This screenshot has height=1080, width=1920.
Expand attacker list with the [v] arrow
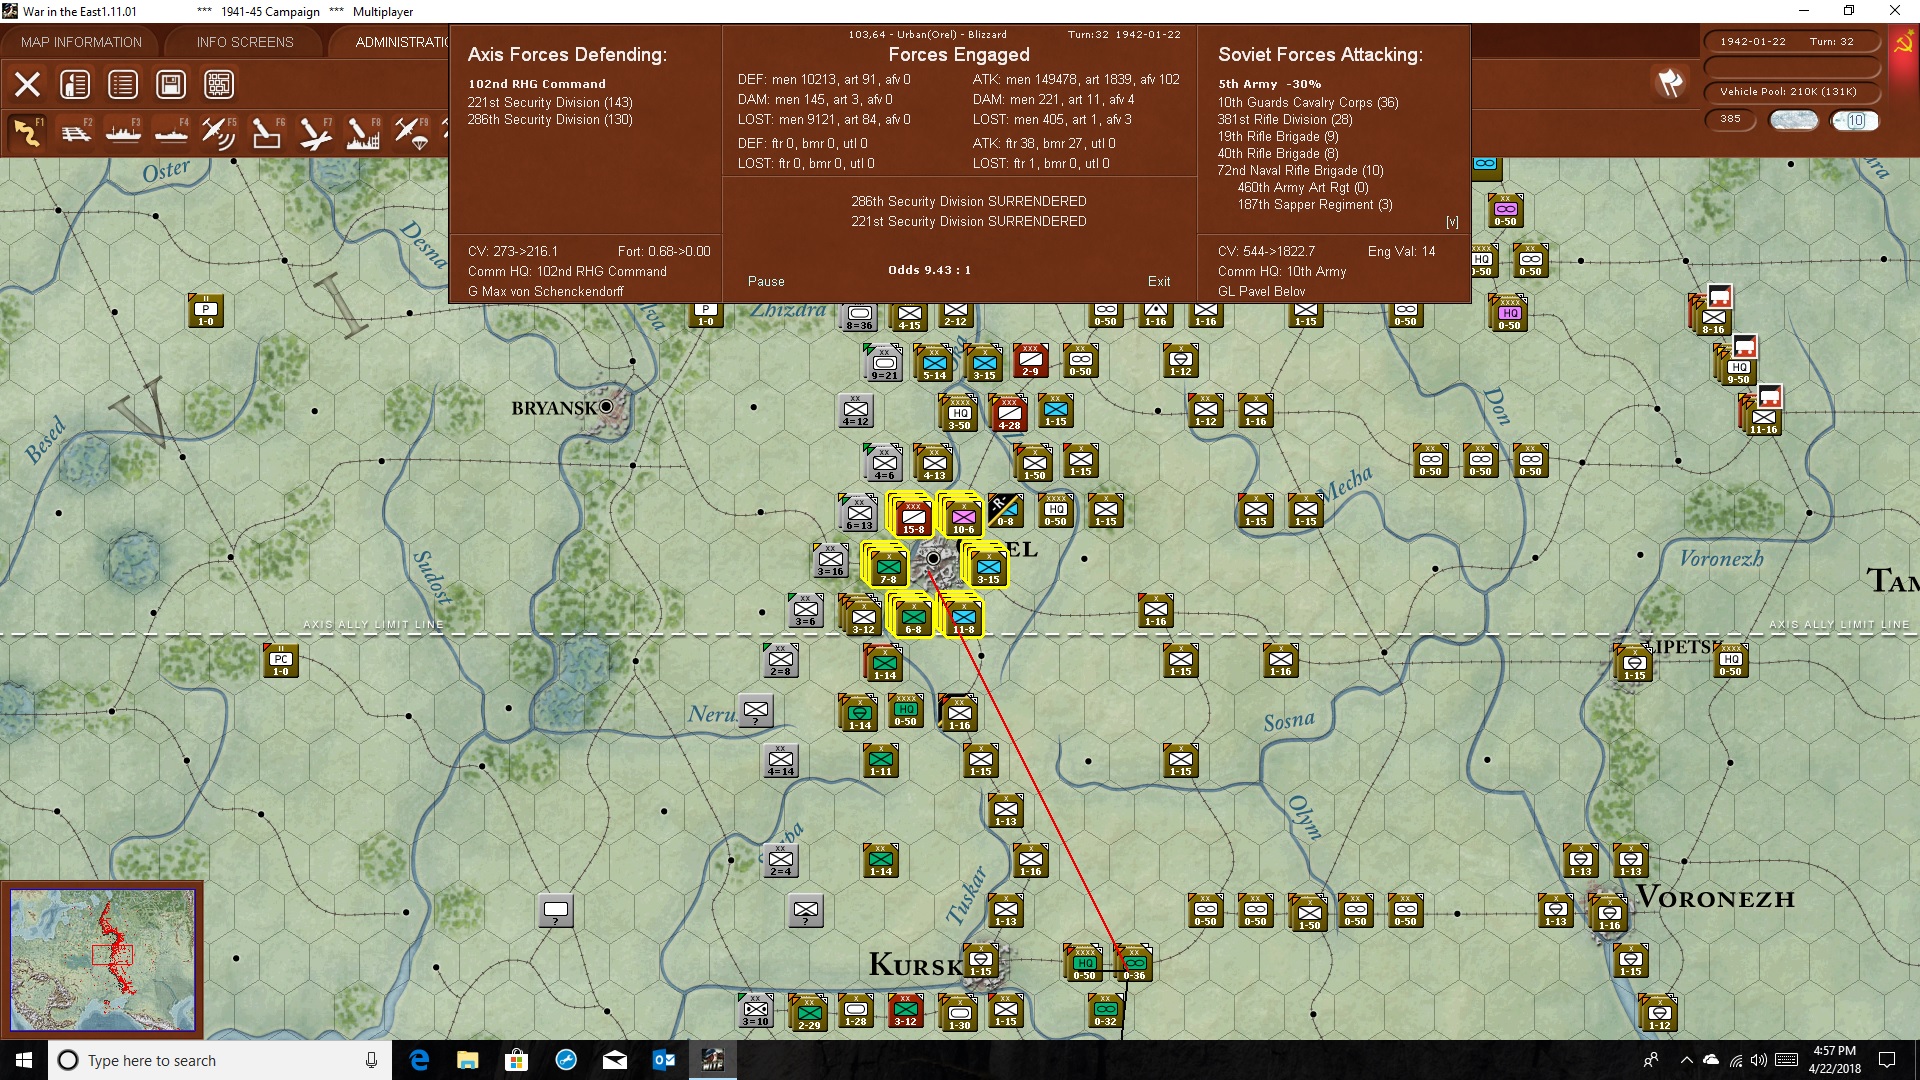1452,222
